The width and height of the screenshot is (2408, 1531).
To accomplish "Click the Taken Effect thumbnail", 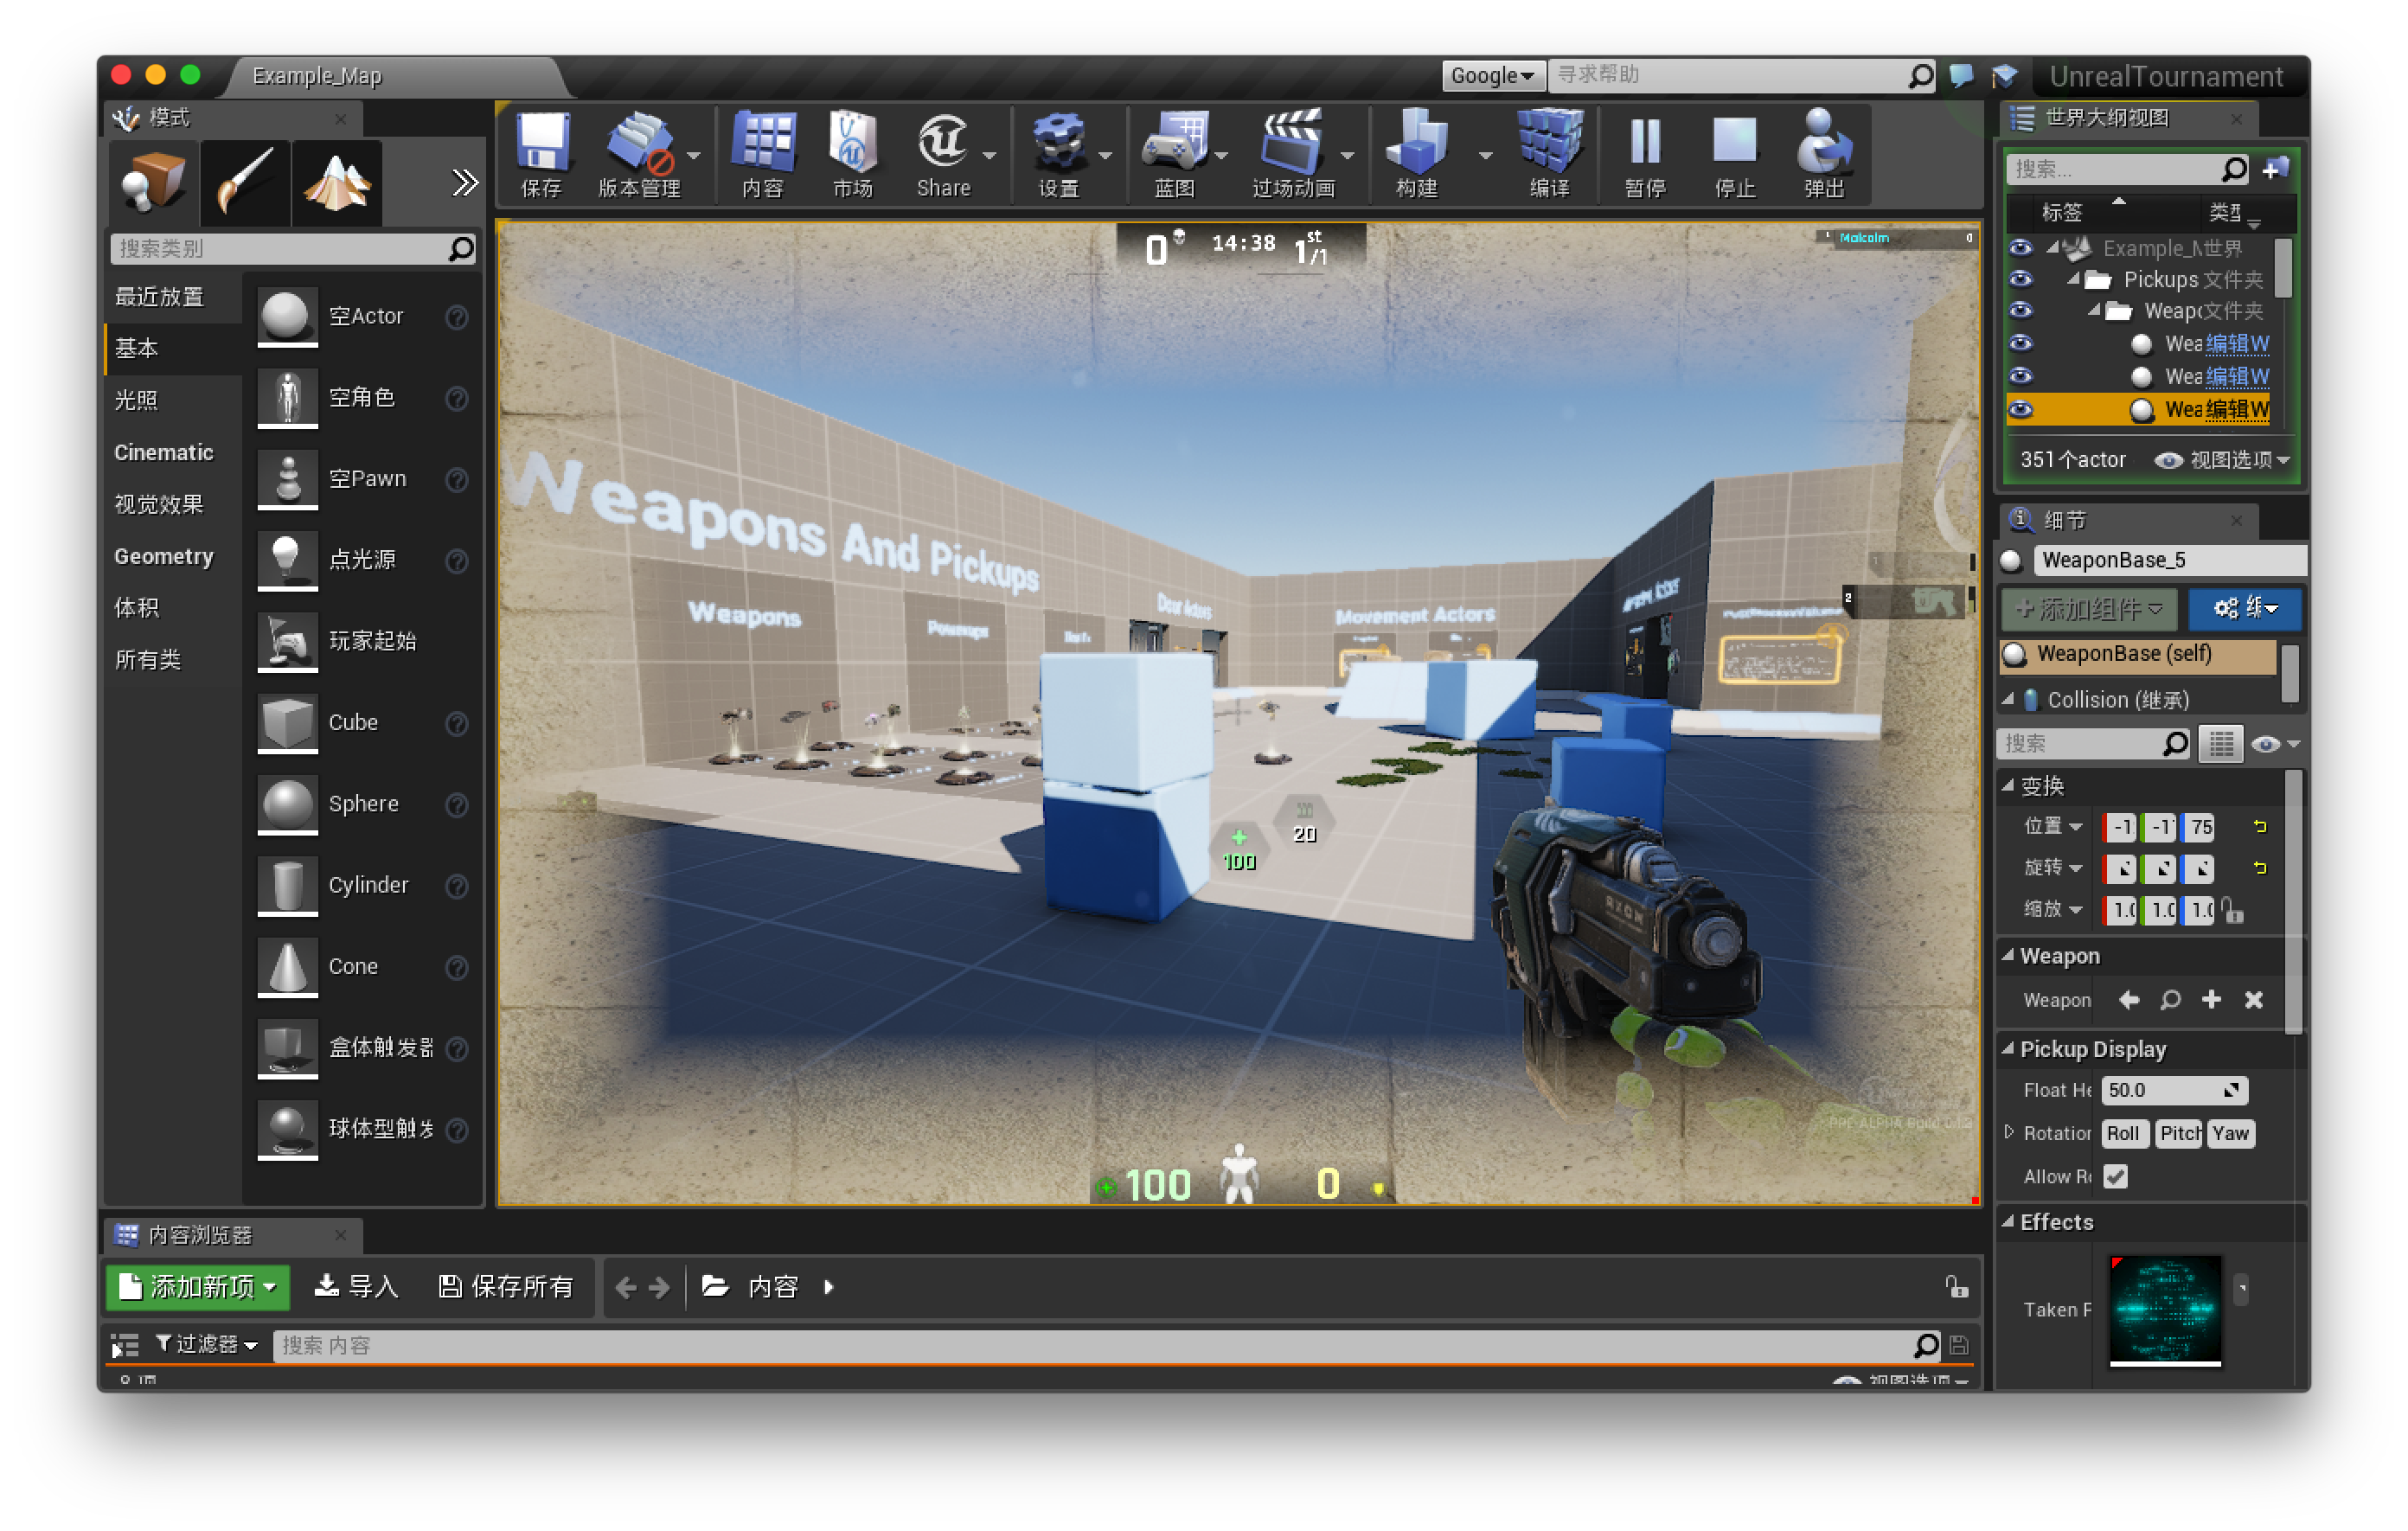I will [2164, 1309].
